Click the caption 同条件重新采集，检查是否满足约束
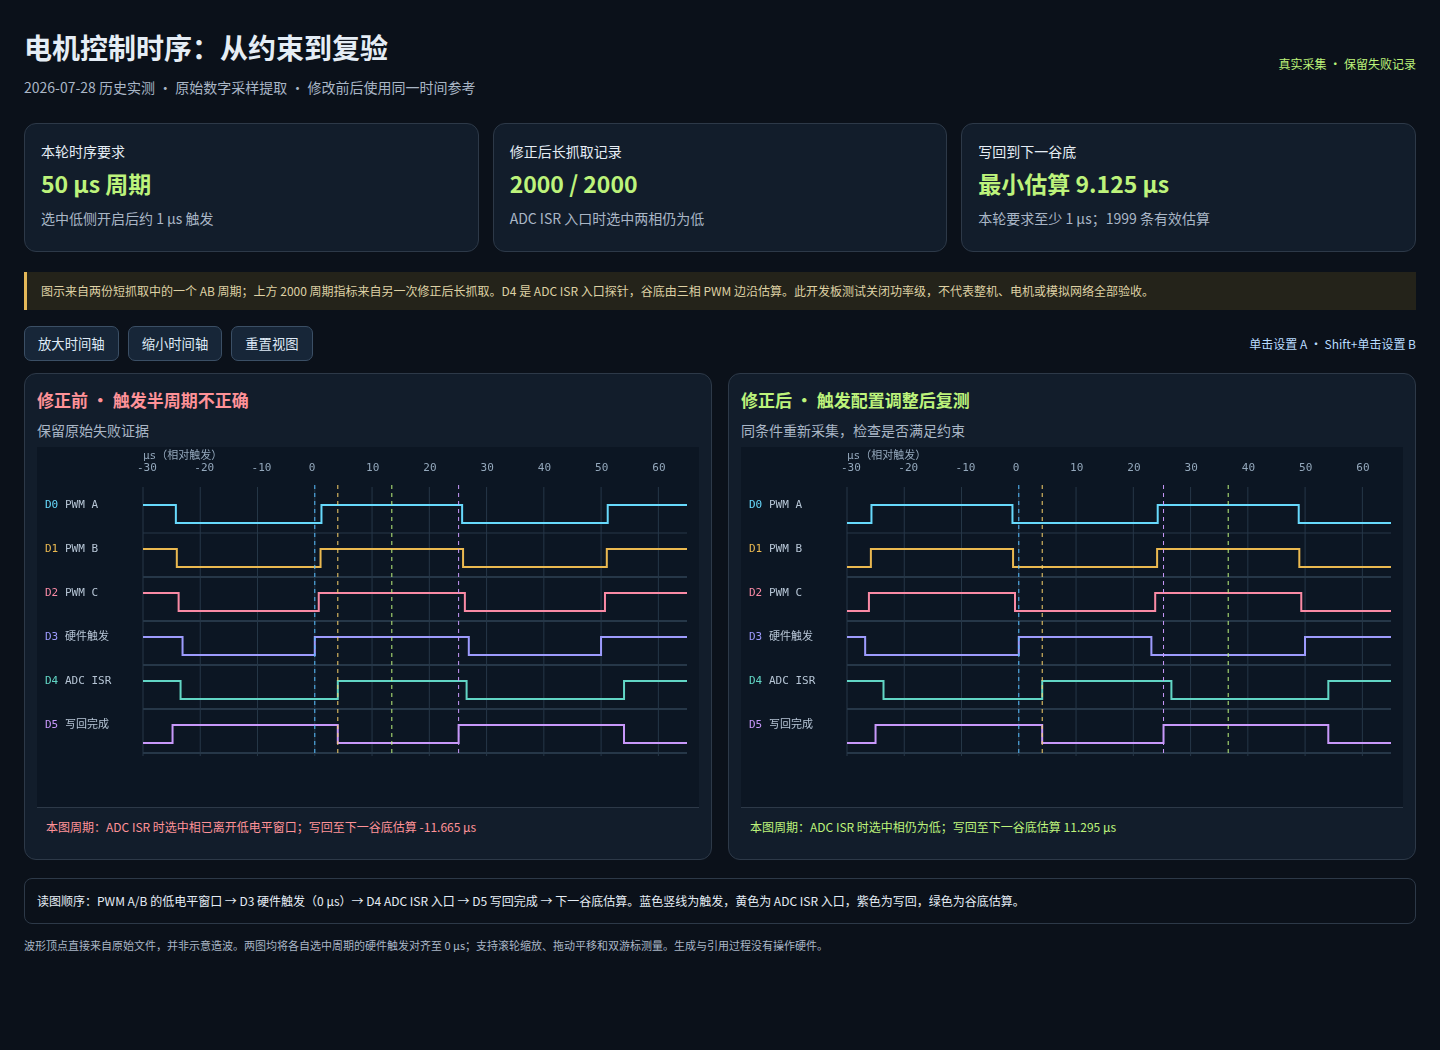This screenshot has height=1050, width=1440. pyautogui.click(x=853, y=431)
